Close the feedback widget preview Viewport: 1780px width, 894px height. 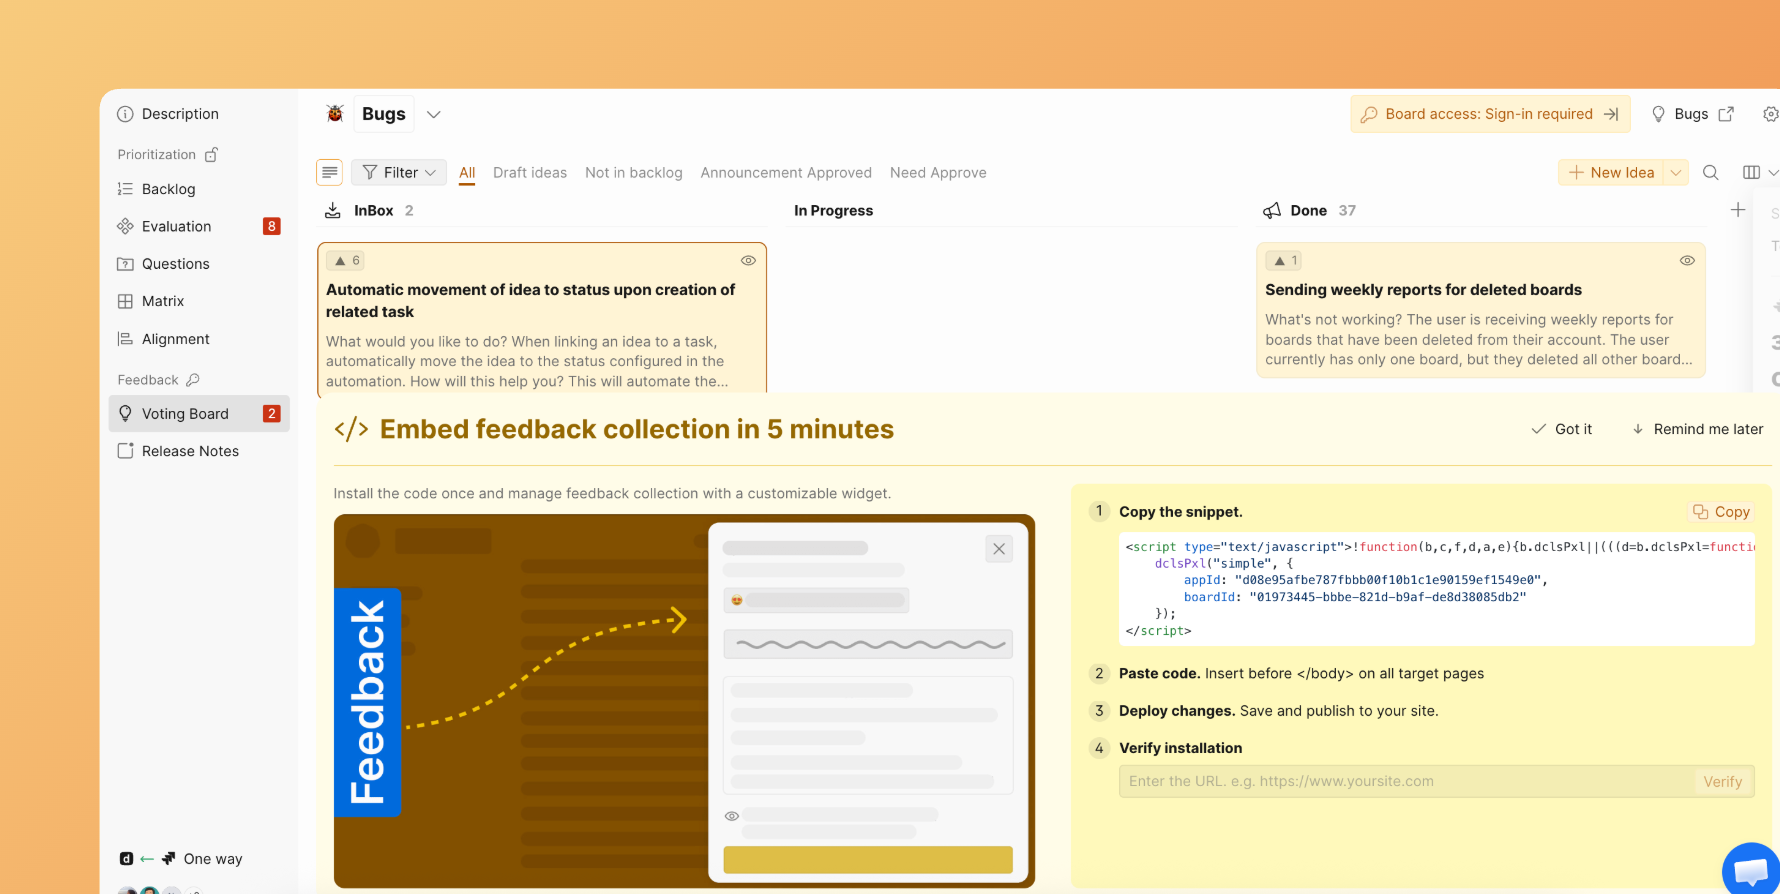pyautogui.click(x=998, y=549)
